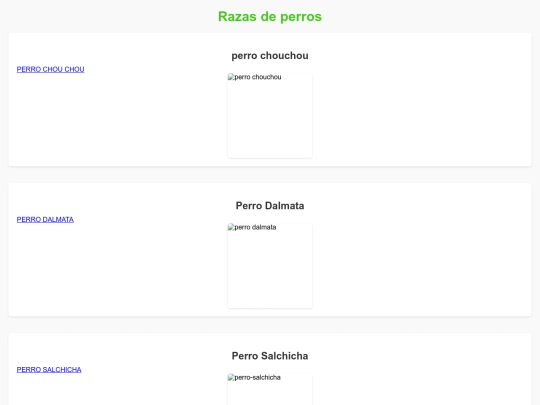The image size is (540, 405).
Task: Click the perro chouchou card heading
Action: (x=270, y=55)
